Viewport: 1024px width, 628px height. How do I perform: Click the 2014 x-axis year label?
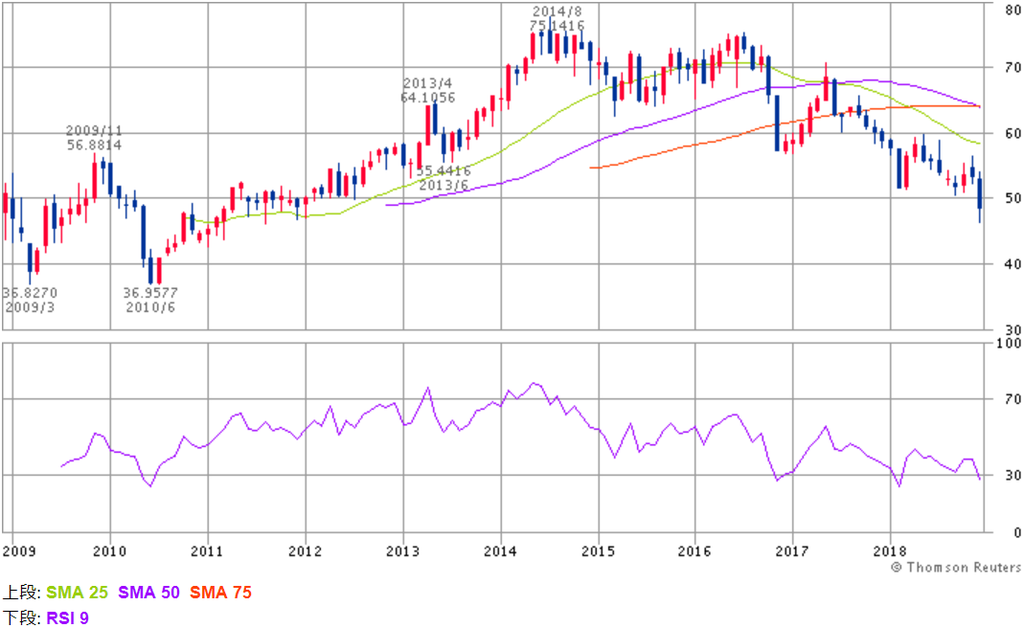coord(500,552)
